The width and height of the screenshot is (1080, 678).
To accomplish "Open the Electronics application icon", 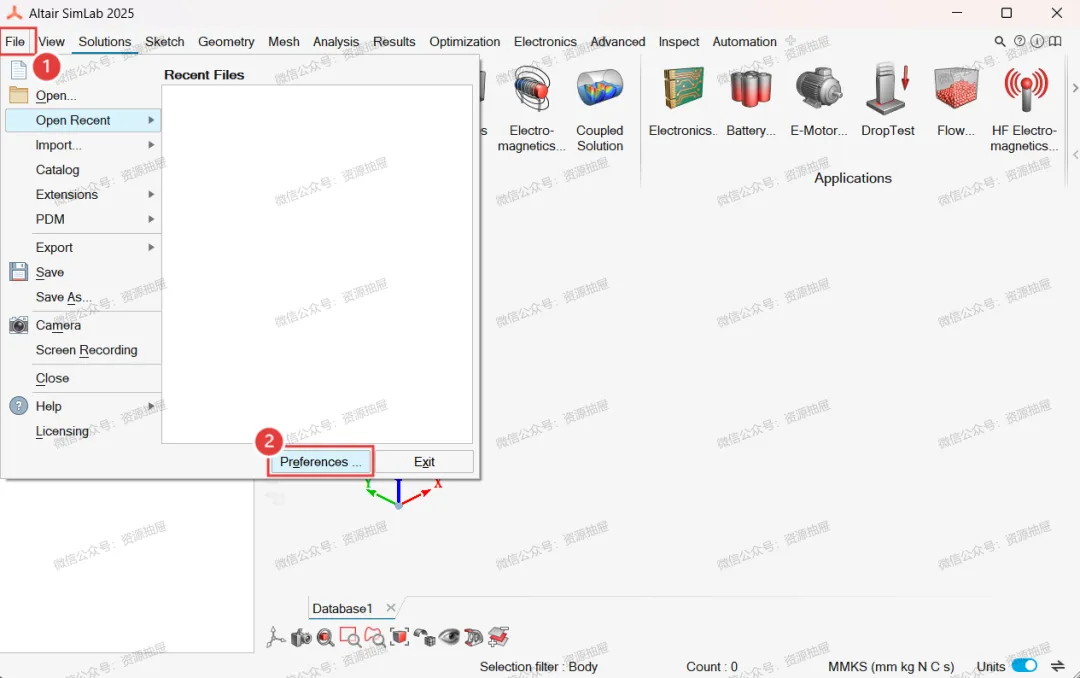I will [683, 88].
